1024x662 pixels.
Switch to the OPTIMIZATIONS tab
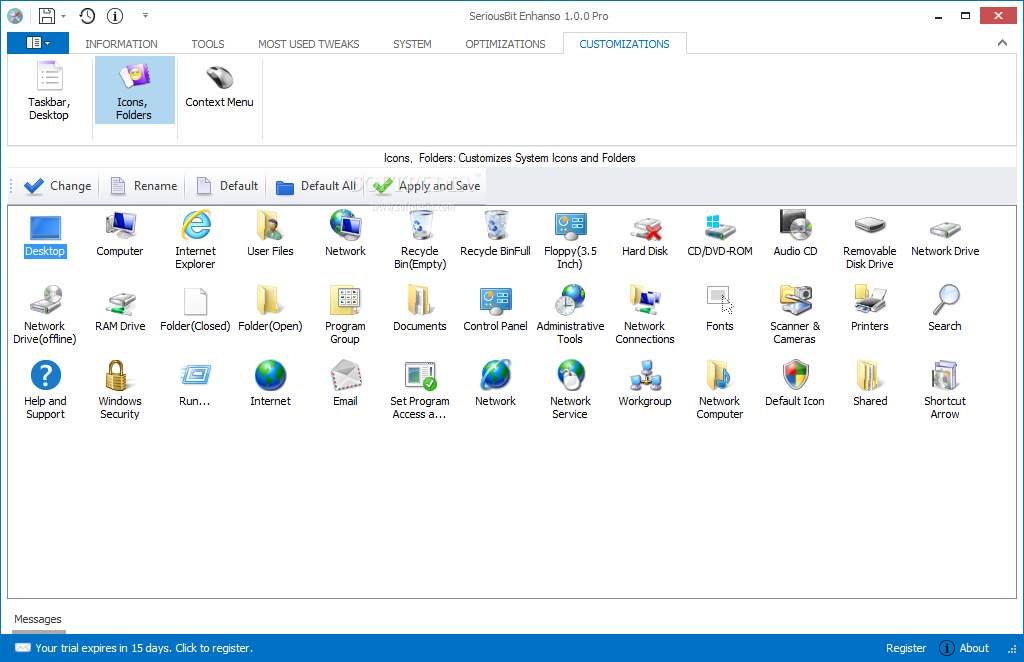tap(505, 44)
